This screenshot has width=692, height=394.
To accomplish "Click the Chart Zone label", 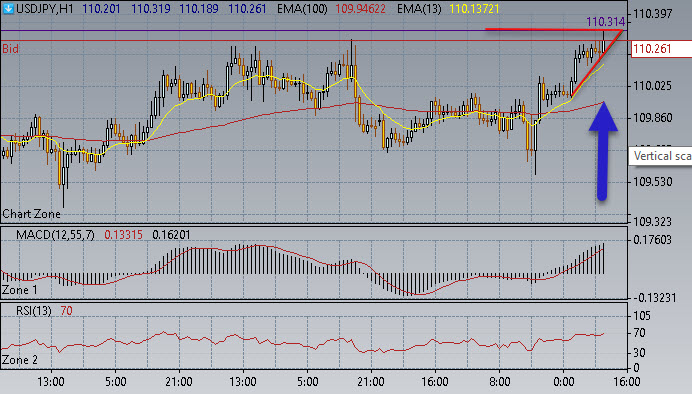I will click(x=31, y=214).
